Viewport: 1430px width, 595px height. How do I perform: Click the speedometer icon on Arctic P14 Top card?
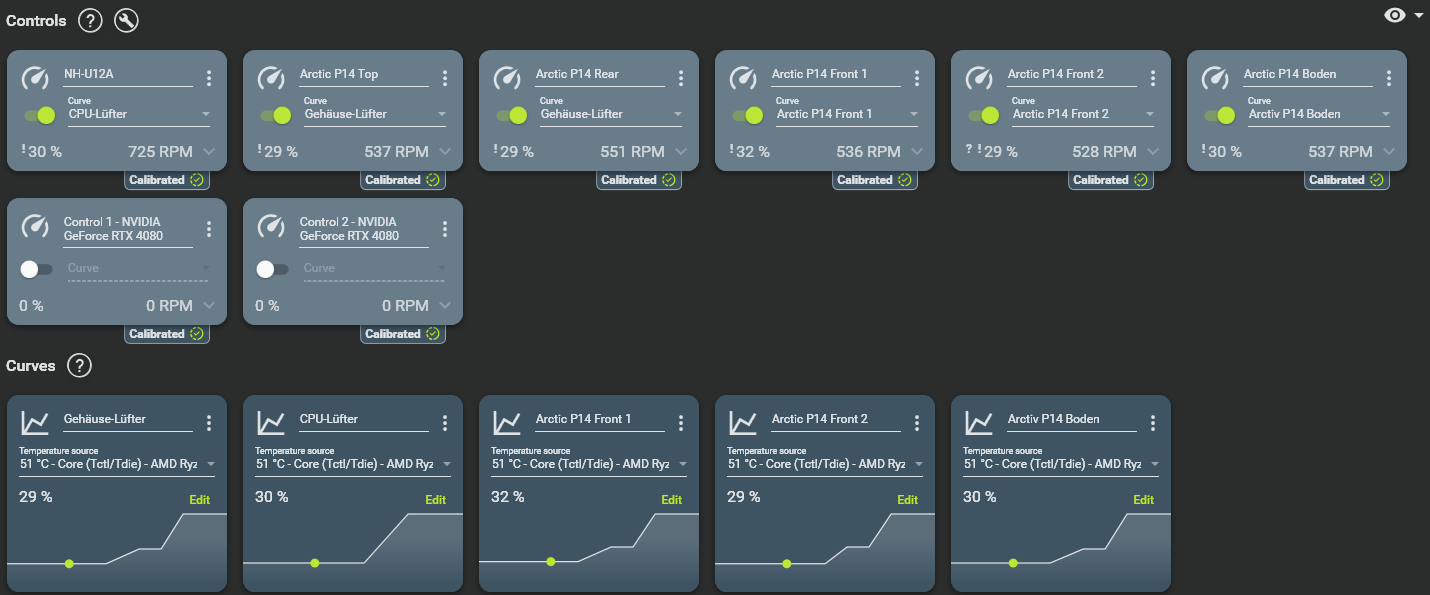(271, 78)
